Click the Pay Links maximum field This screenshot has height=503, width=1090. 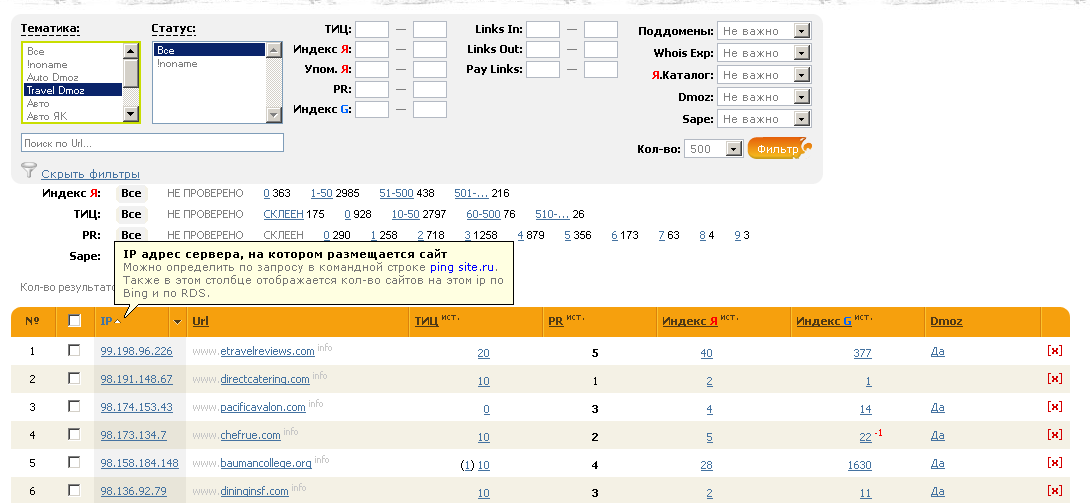[601, 69]
